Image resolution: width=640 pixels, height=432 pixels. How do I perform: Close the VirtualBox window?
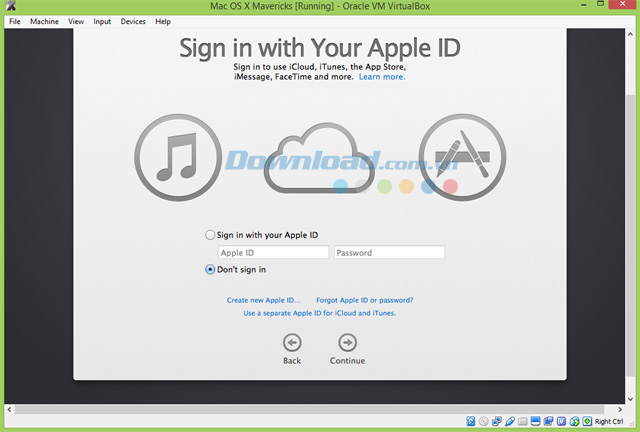click(622, 4)
